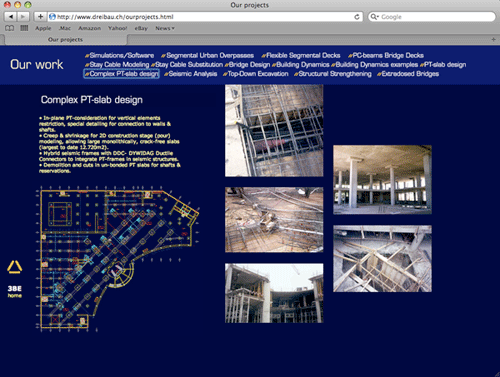500x377 pixels.
Task: Open the Apple bookmark
Action: click(x=43, y=28)
